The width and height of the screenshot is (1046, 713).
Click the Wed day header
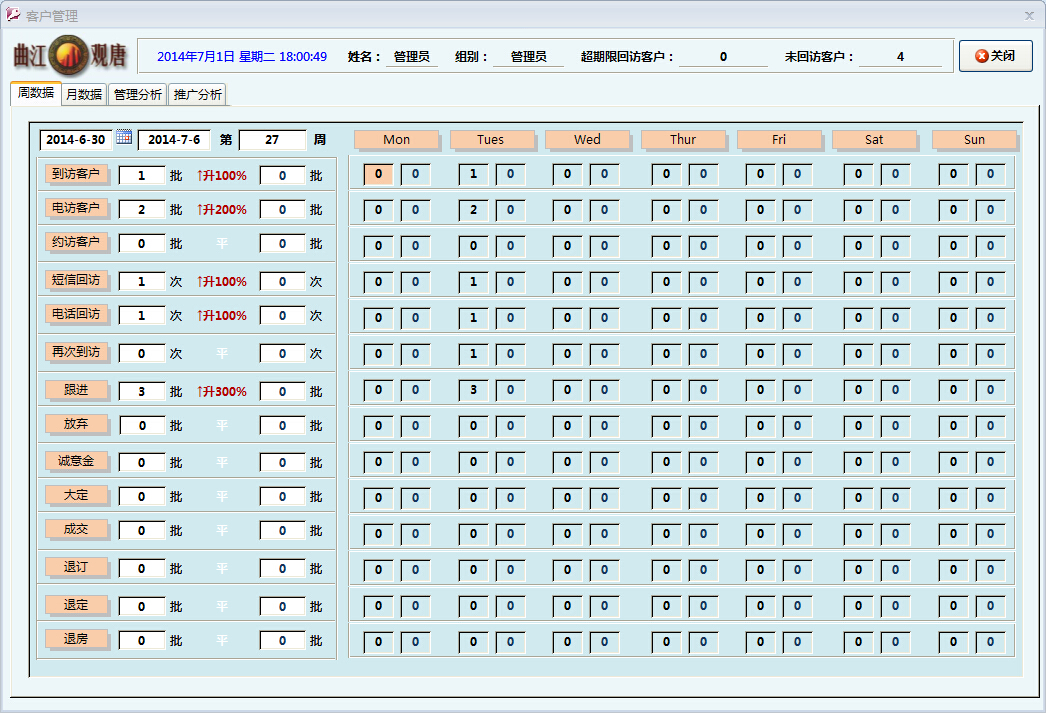click(587, 139)
